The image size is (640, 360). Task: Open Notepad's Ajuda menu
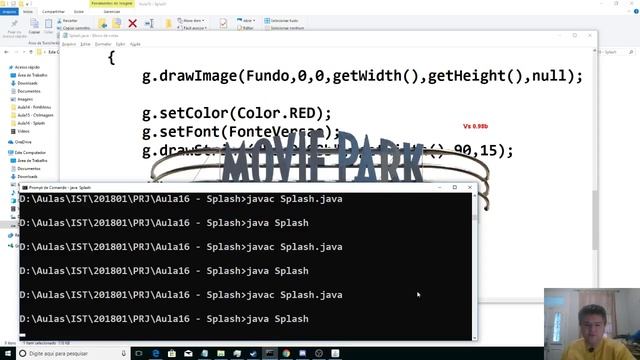pos(135,44)
